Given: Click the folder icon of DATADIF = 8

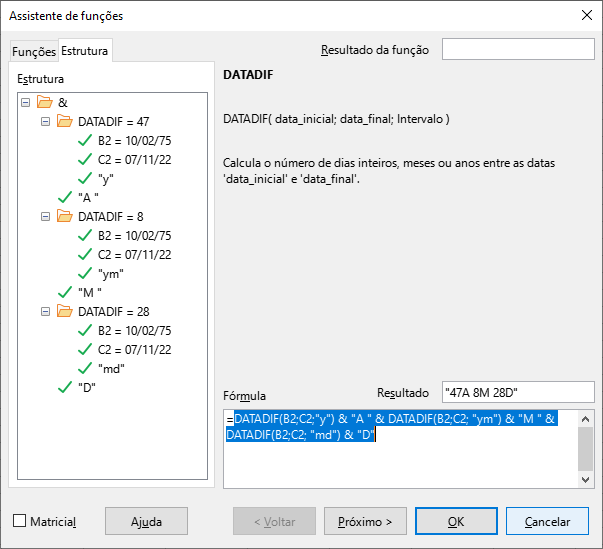Looking at the screenshot, I should (x=65, y=216).
